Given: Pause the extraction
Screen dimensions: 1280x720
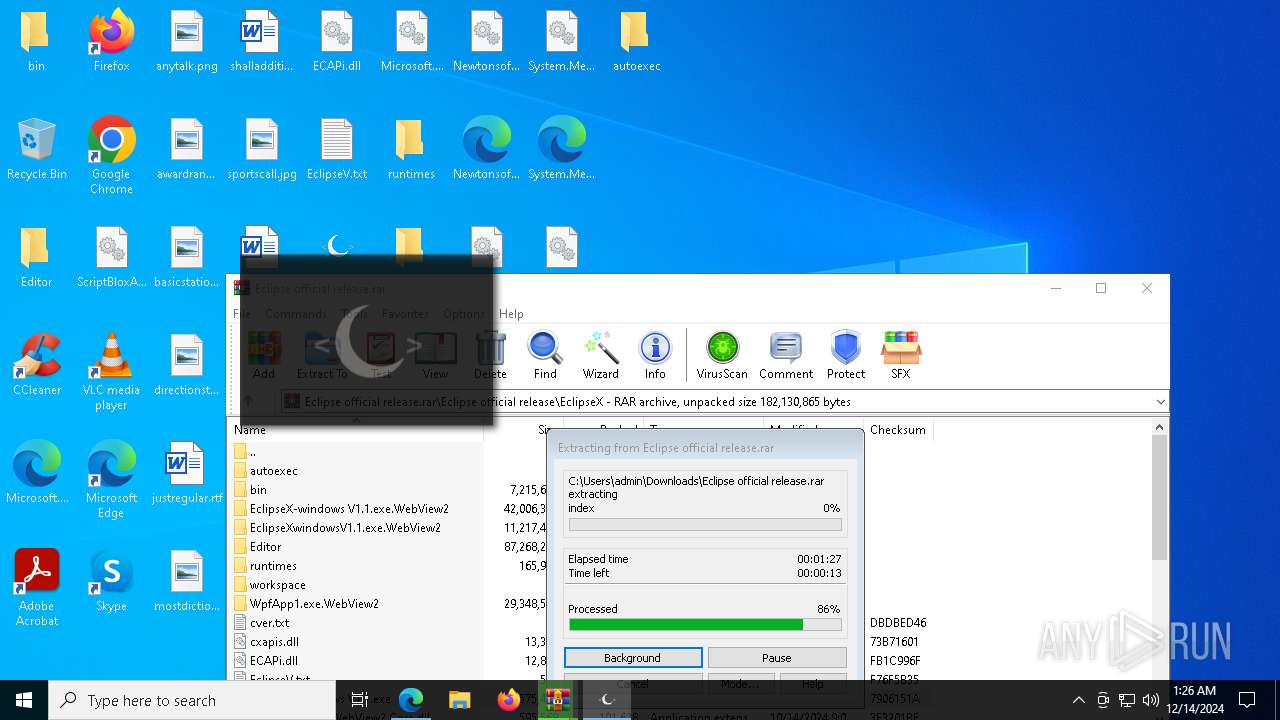Looking at the screenshot, I should click(777, 658).
